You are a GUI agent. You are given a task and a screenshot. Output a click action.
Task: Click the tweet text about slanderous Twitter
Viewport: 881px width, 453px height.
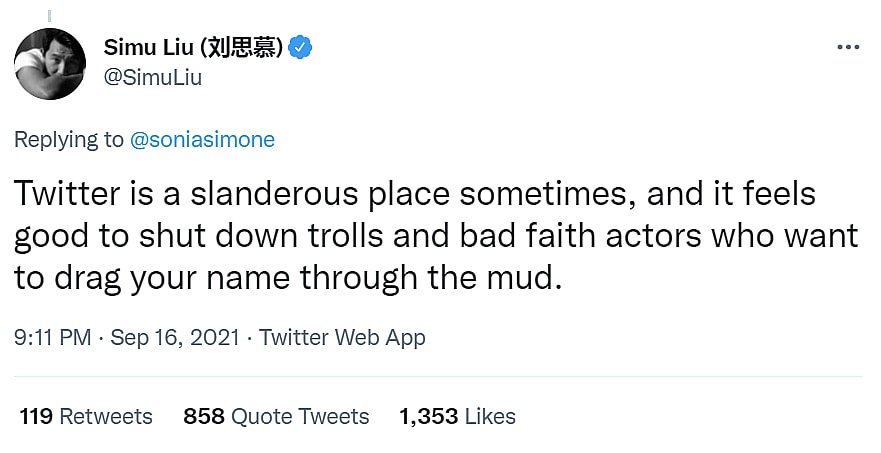[x=436, y=235]
